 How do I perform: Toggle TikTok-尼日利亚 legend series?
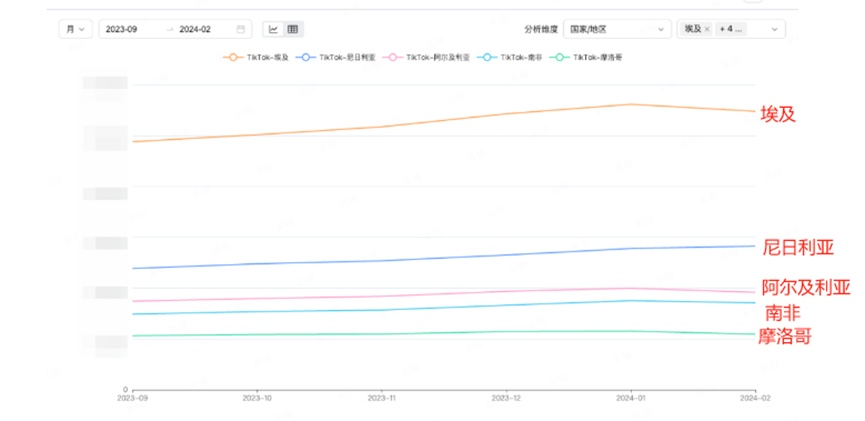335,57
